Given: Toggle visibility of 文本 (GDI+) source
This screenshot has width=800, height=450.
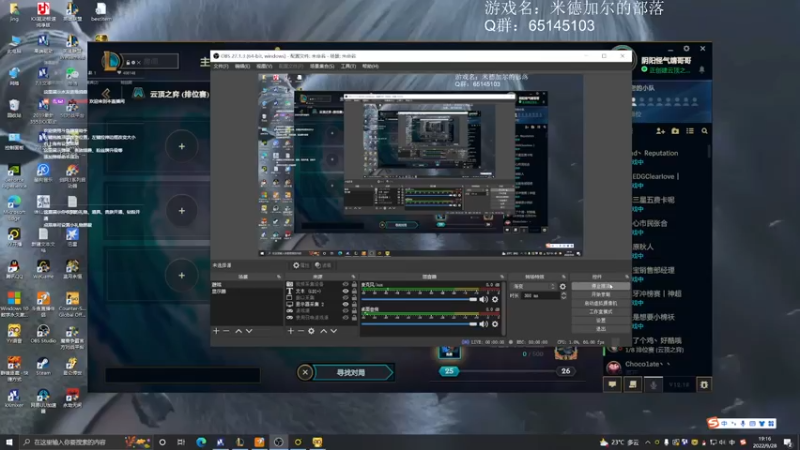Looking at the screenshot, I should (x=345, y=291).
